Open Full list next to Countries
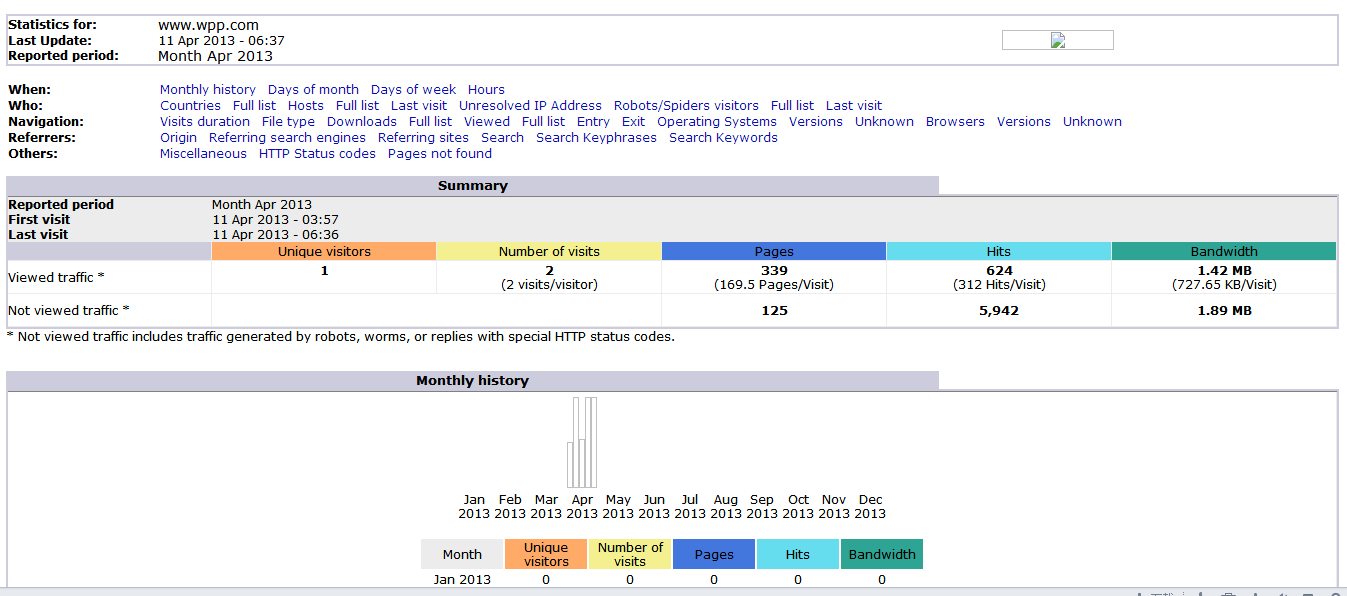 tap(254, 105)
